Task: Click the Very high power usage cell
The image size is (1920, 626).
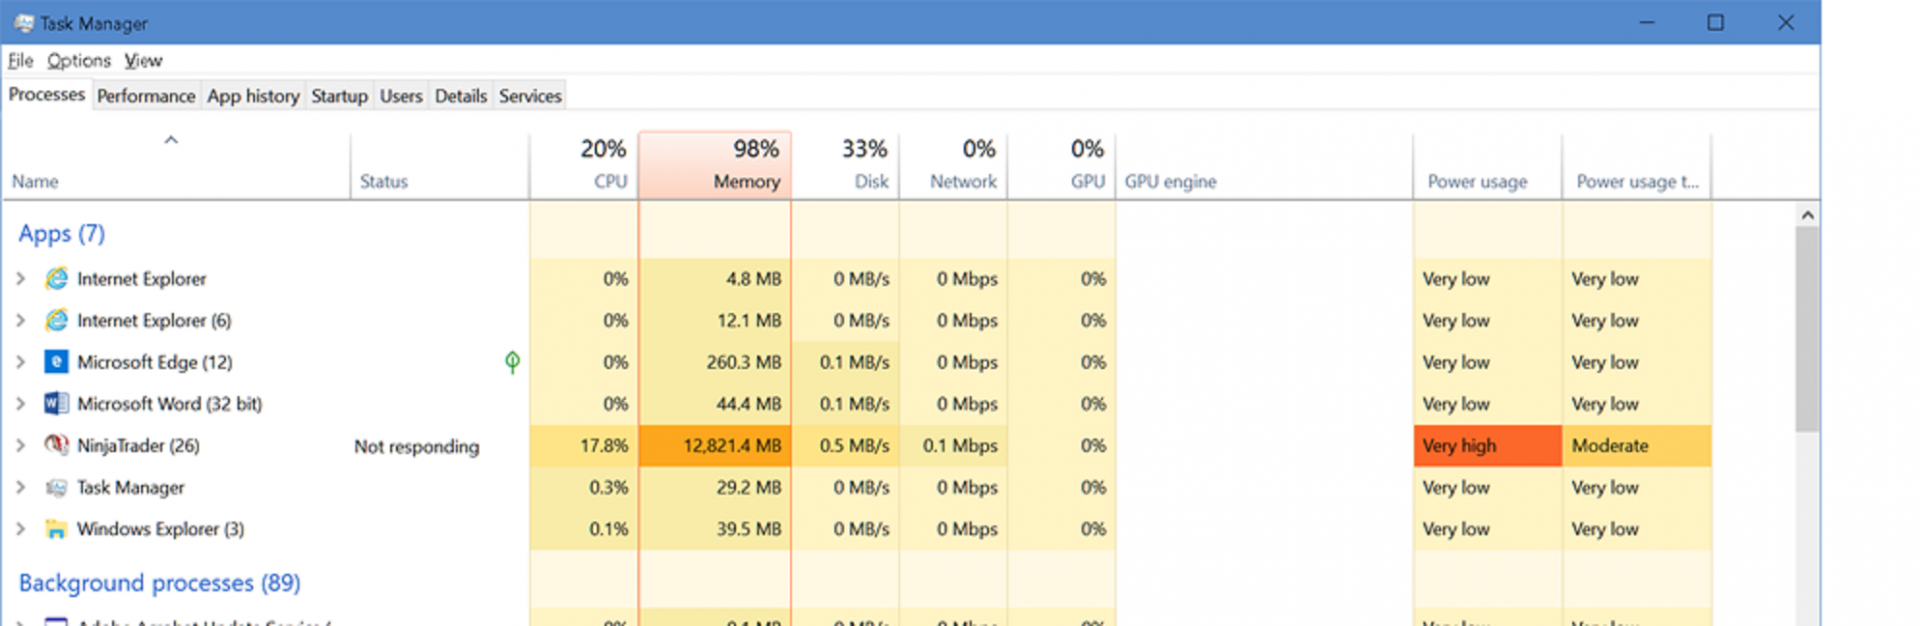Action: pyautogui.click(x=1488, y=445)
